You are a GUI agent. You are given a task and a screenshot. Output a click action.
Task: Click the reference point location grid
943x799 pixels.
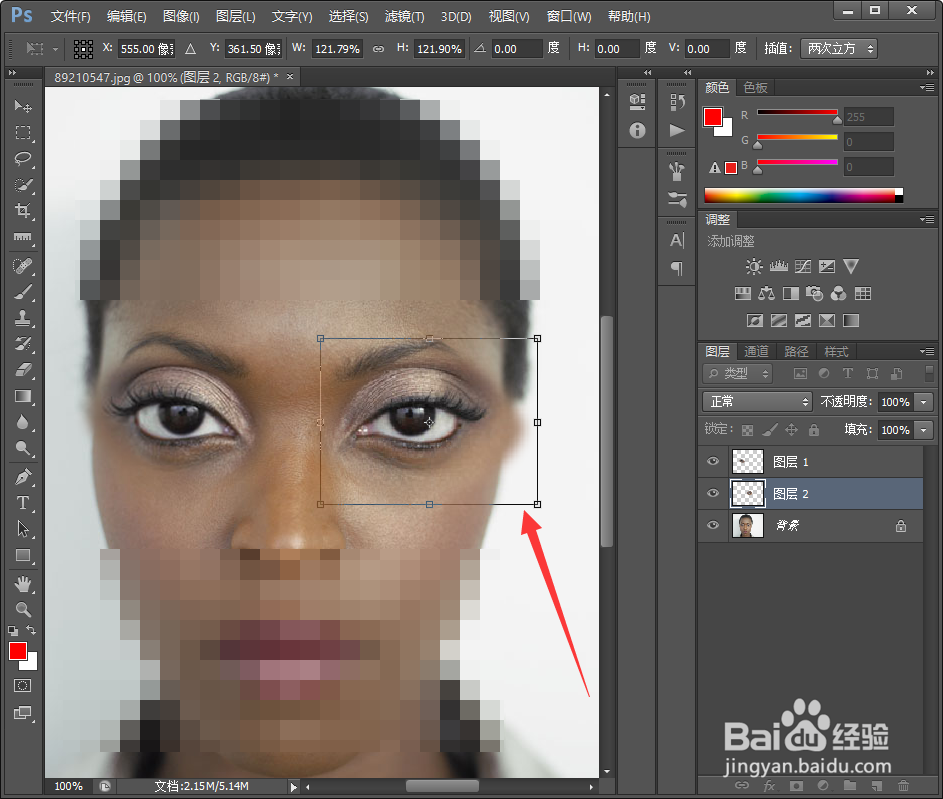click(83, 49)
